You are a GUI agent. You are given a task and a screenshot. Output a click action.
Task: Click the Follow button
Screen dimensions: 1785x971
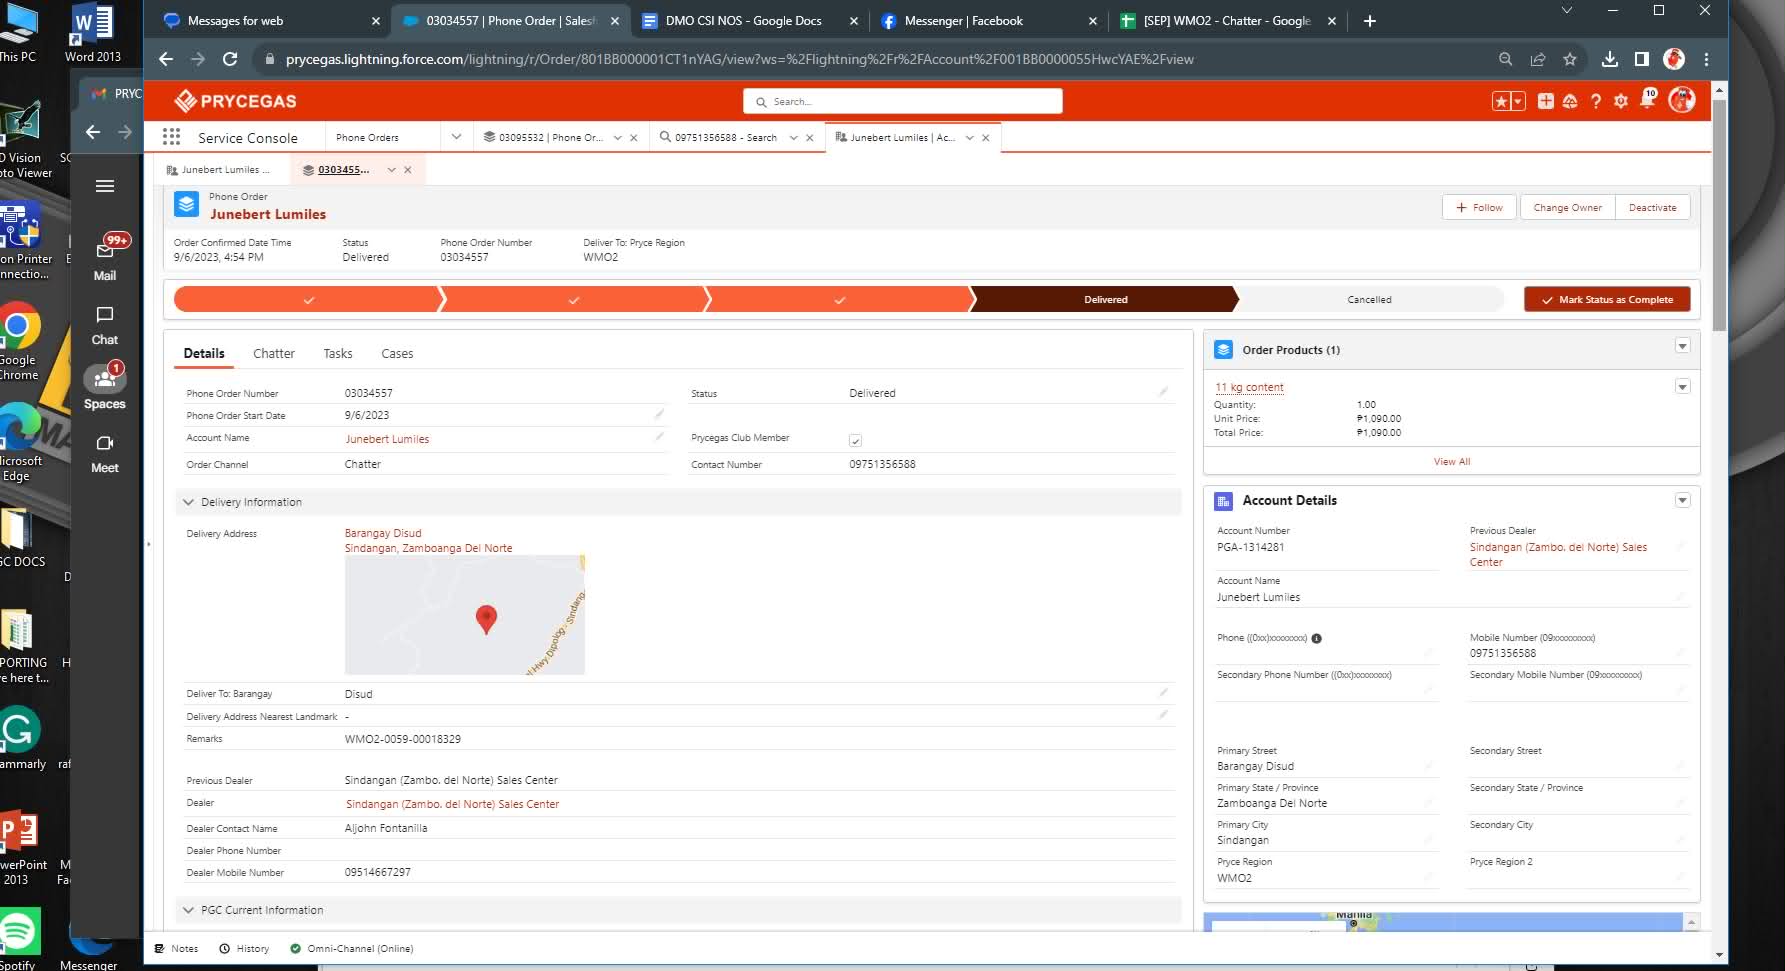tap(1479, 207)
